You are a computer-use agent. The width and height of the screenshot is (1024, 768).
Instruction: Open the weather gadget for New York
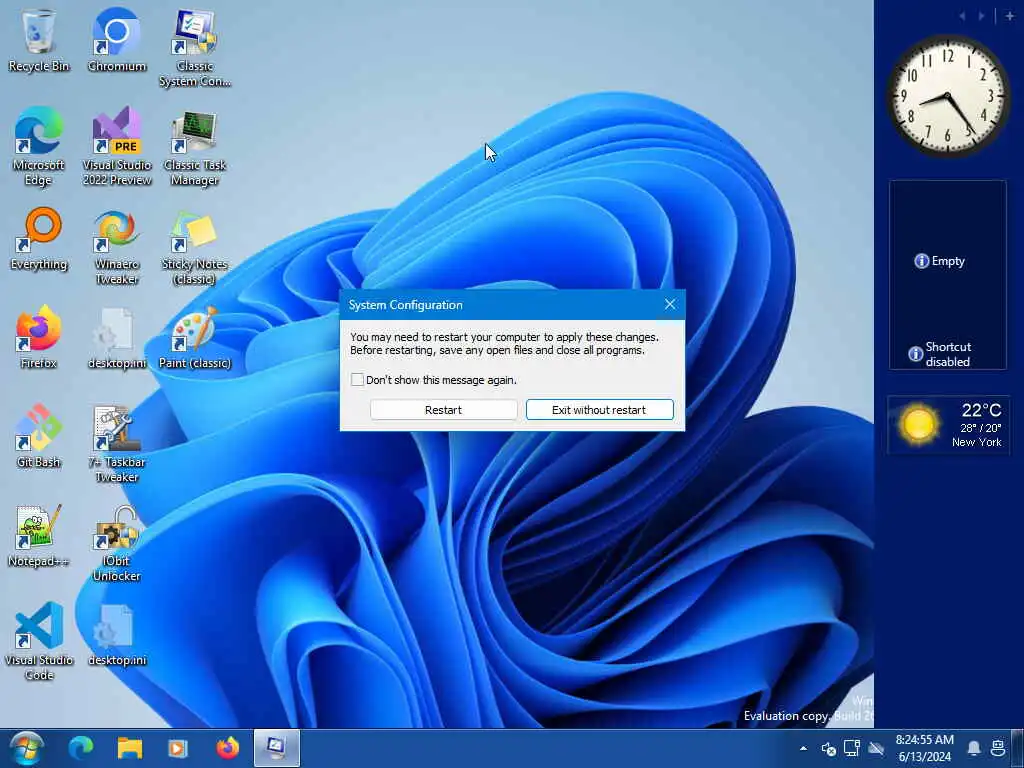click(948, 424)
